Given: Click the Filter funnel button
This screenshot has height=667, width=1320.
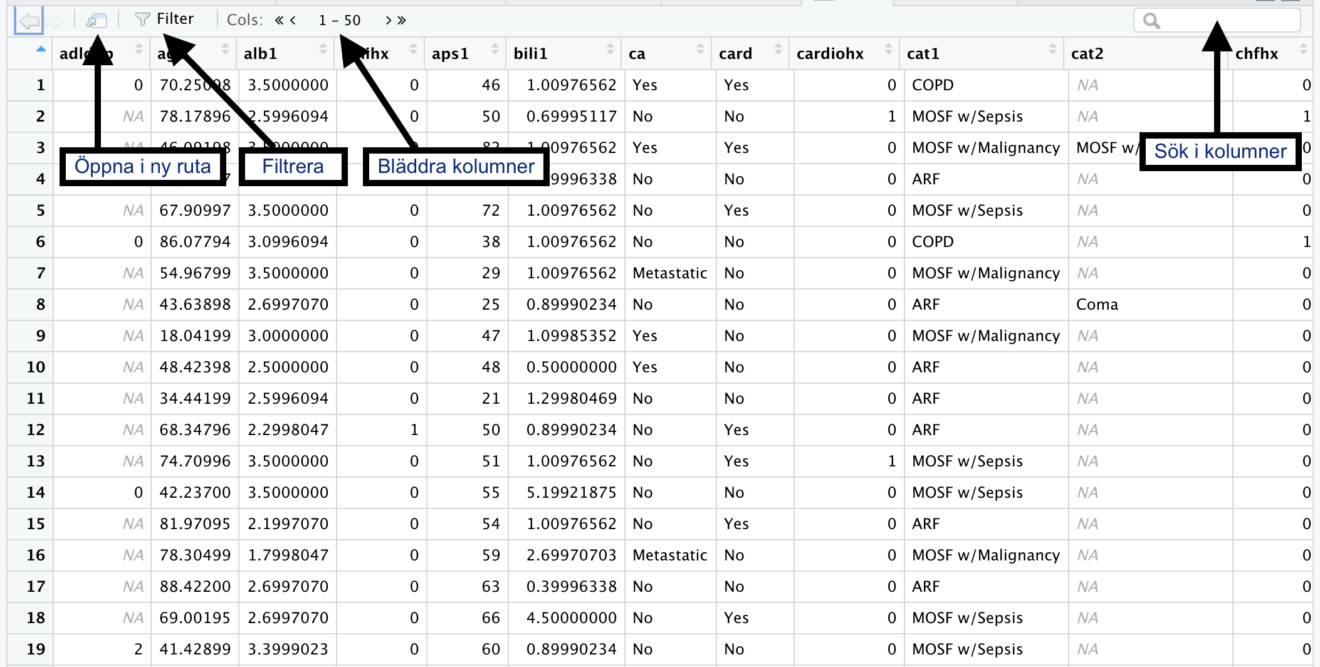Looking at the screenshot, I should click(164, 19).
